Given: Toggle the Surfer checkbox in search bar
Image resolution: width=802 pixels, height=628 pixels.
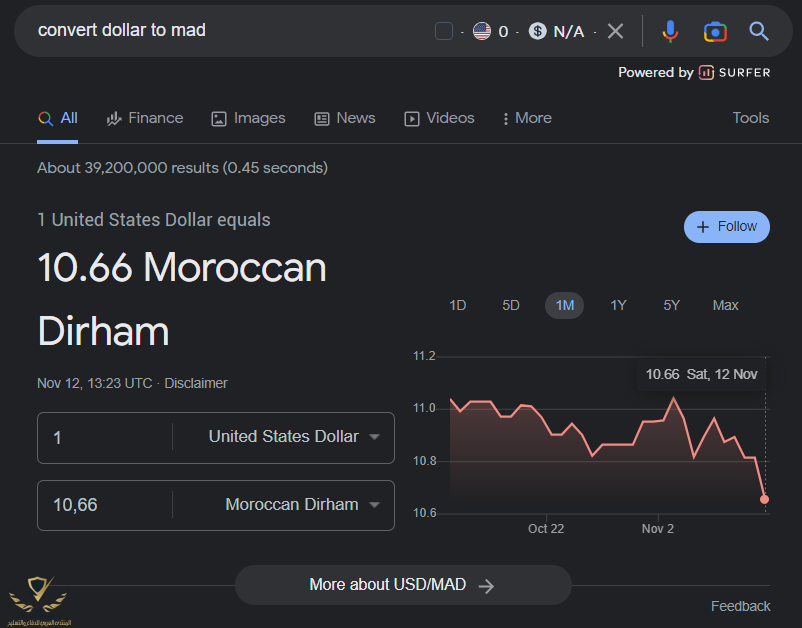Looking at the screenshot, I should point(444,31).
